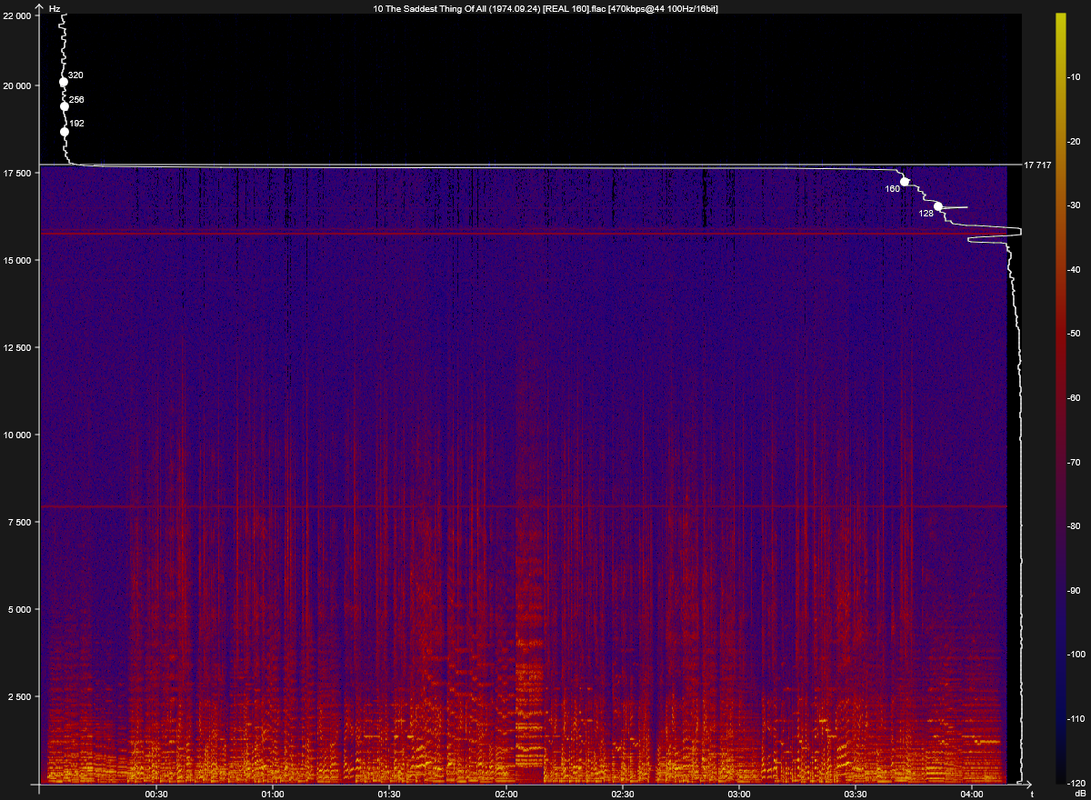Click the -30 dB scale label
Viewport: 1091px width, 800px height.
point(1074,206)
